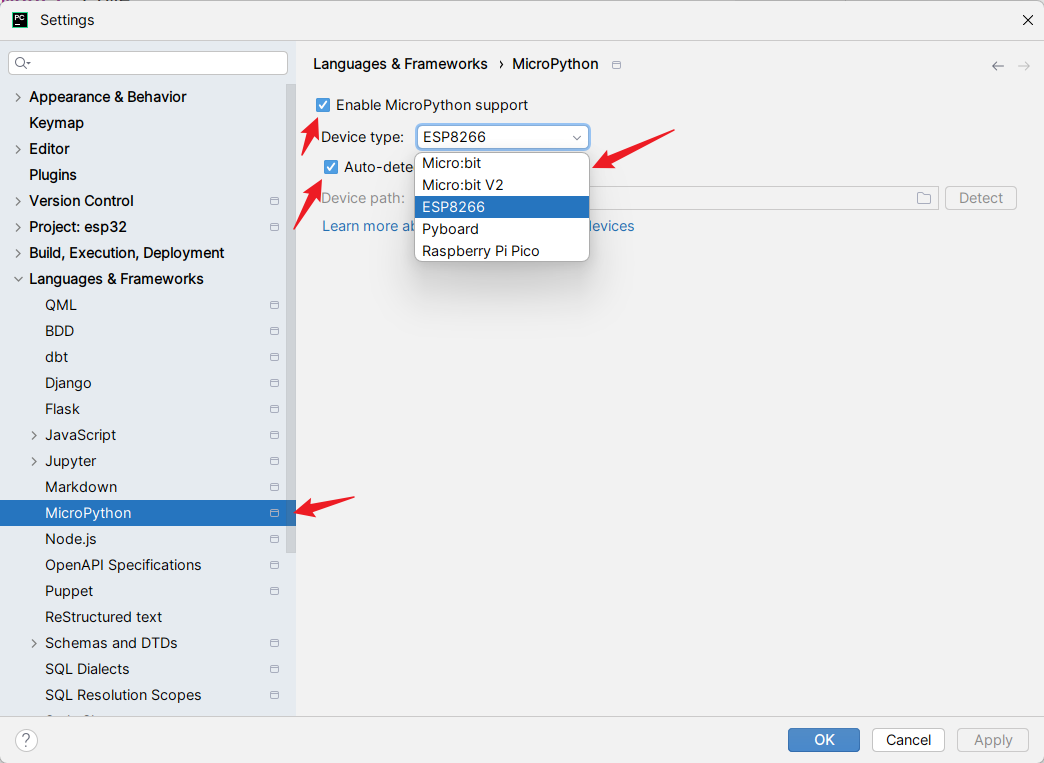
Task: Click Languages & Frameworks in the breadcrumb
Action: [x=400, y=64]
